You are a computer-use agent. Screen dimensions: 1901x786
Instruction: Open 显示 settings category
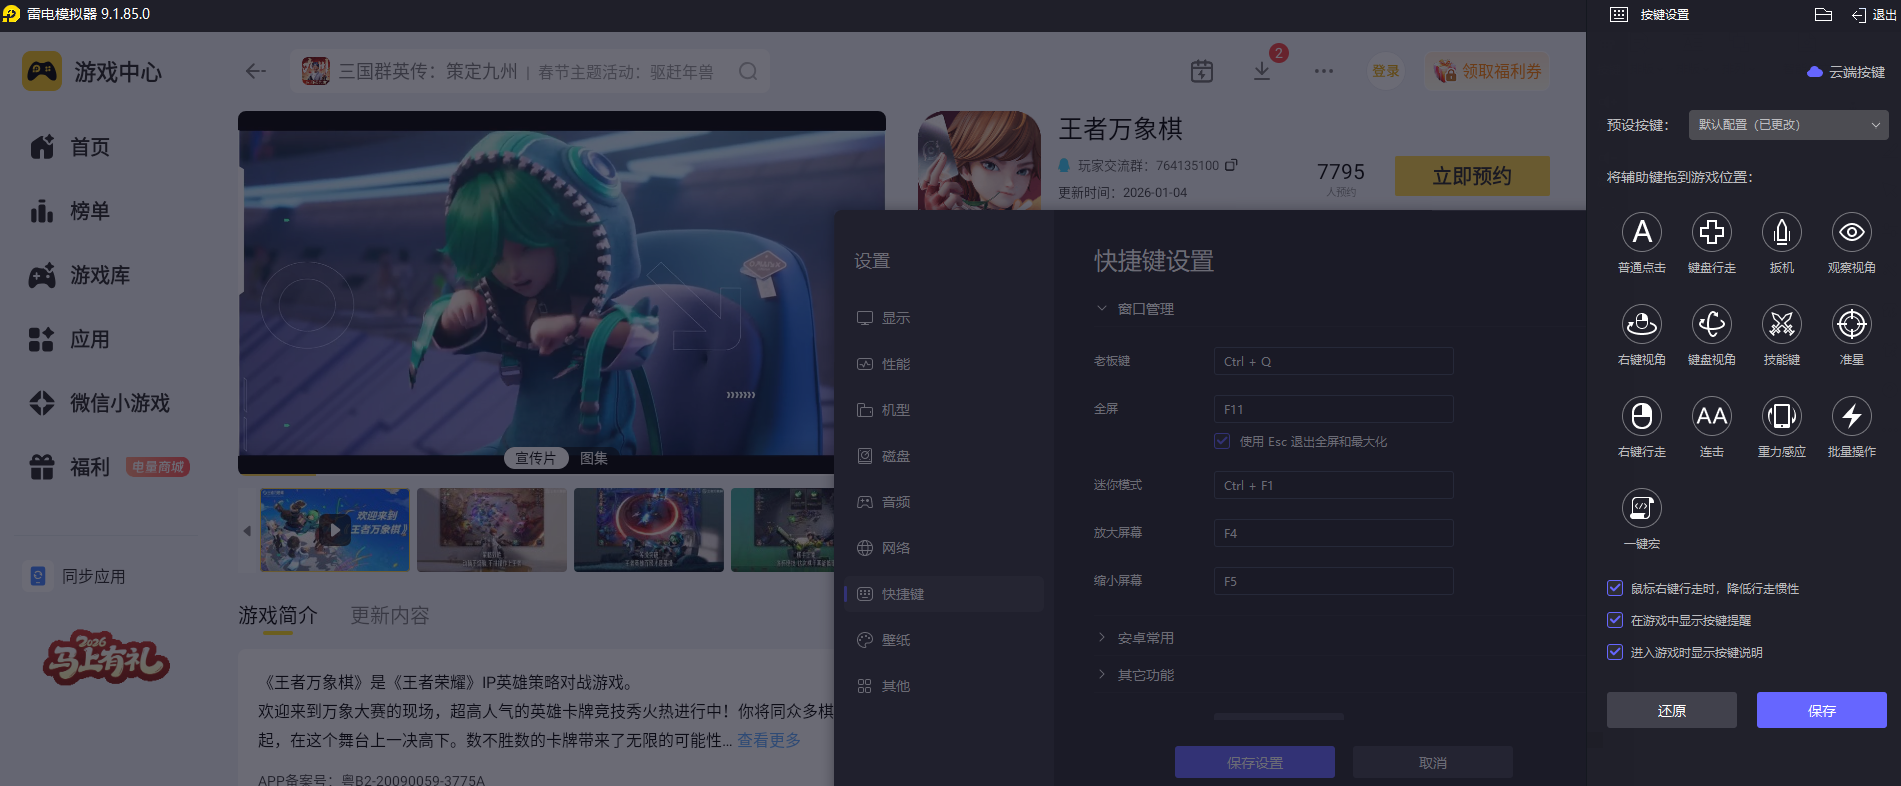[x=944, y=318]
